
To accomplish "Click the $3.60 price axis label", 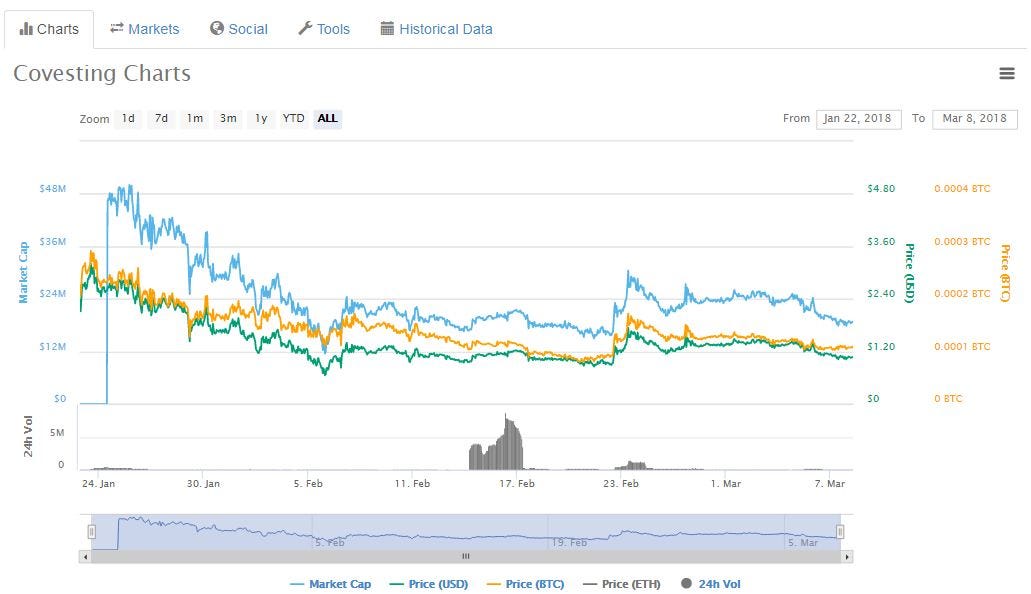I will tap(881, 241).
